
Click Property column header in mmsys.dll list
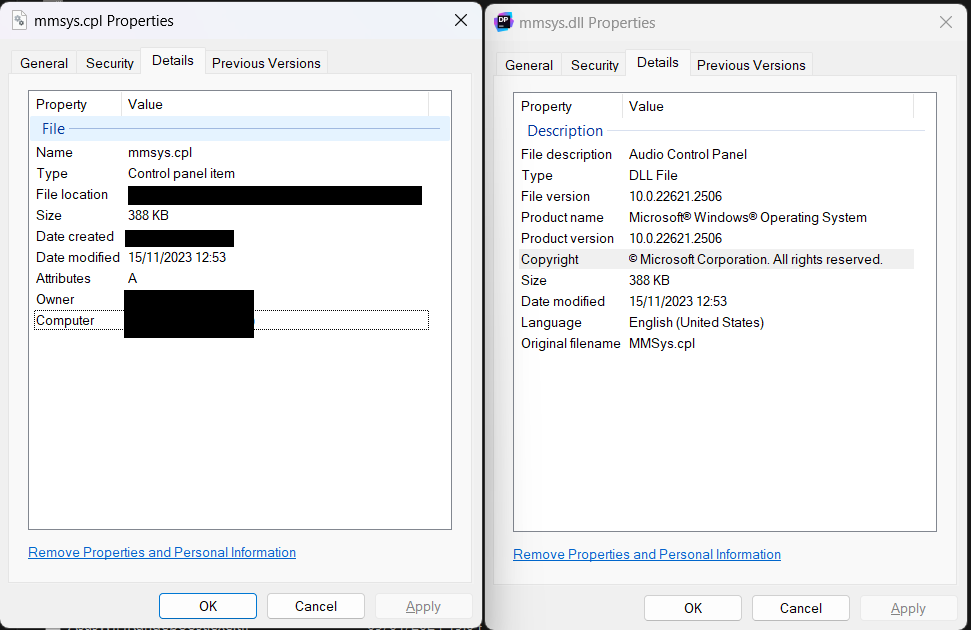pyautogui.click(x=568, y=106)
